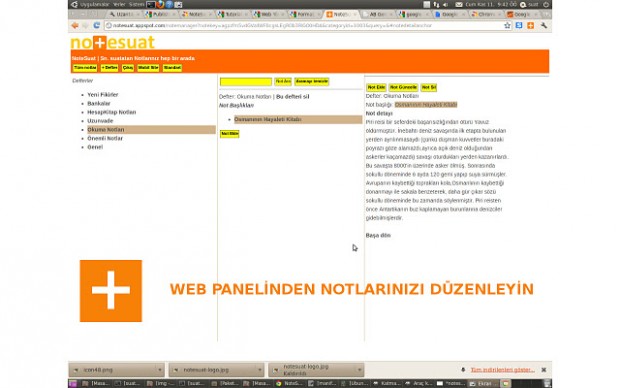Viewport: 620px width, 388px height.
Task: Click the power icon in the top panel
Action: (546, 4)
